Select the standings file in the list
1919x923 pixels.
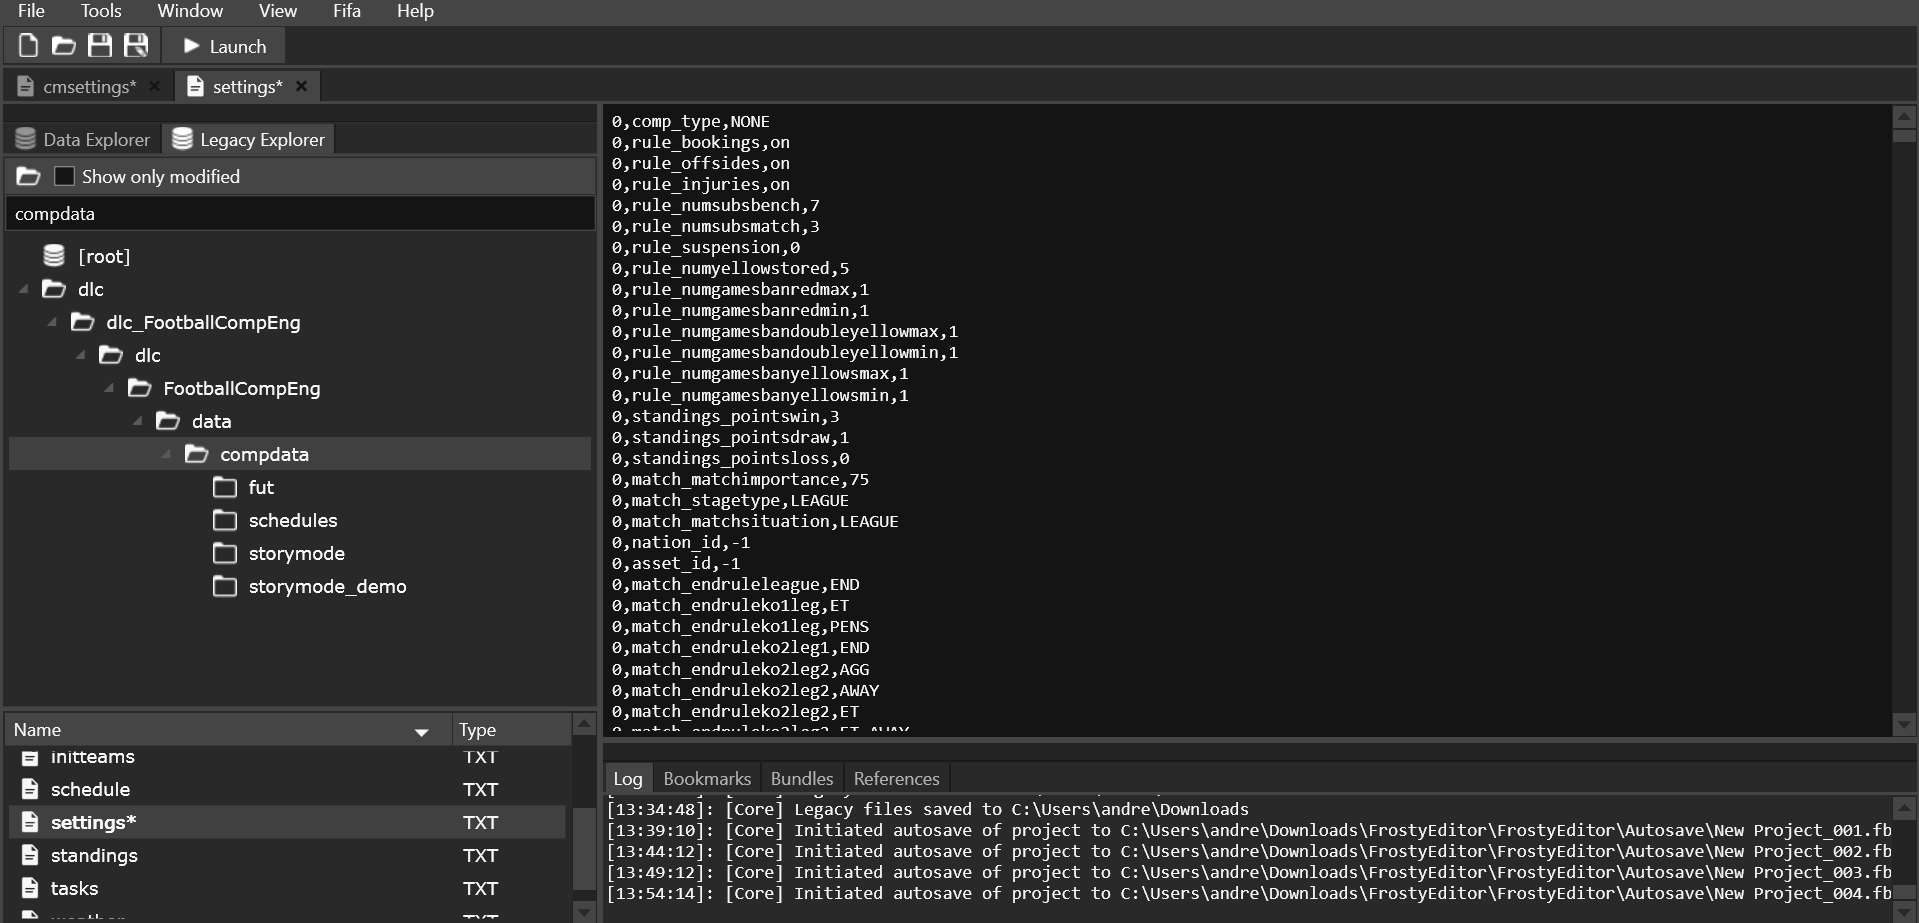pos(94,855)
